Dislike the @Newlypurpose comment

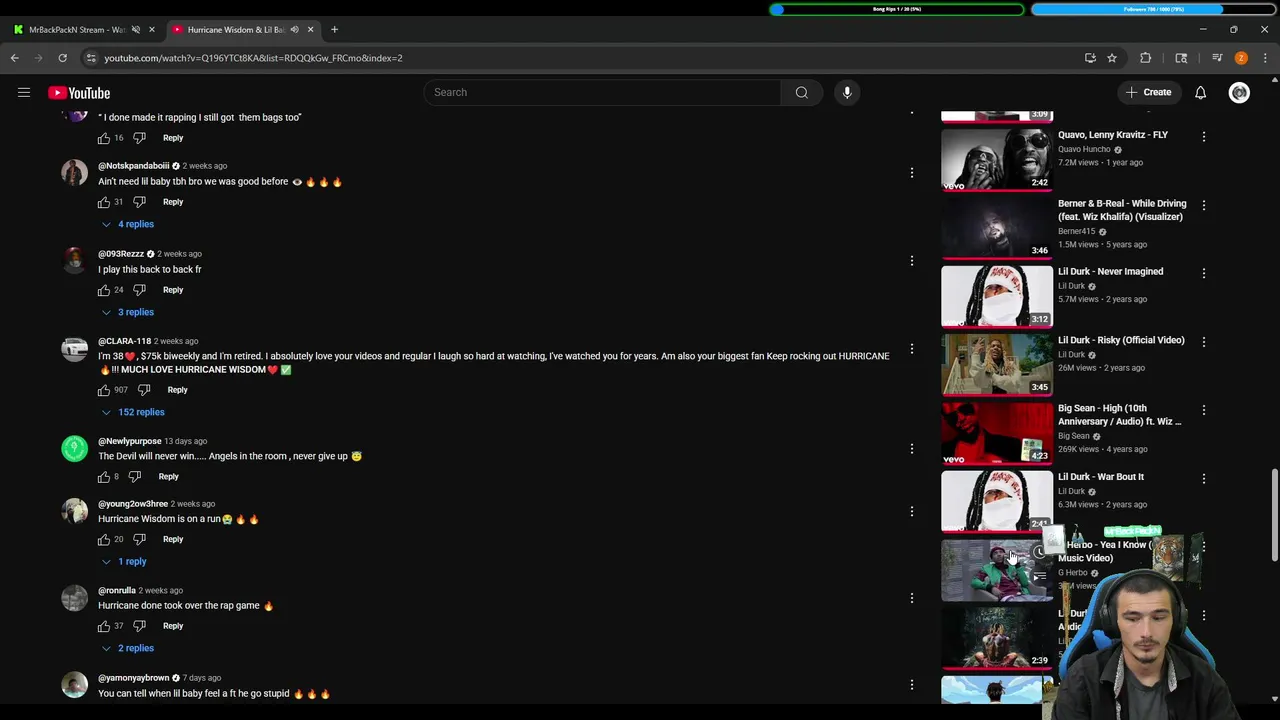[135, 477]
